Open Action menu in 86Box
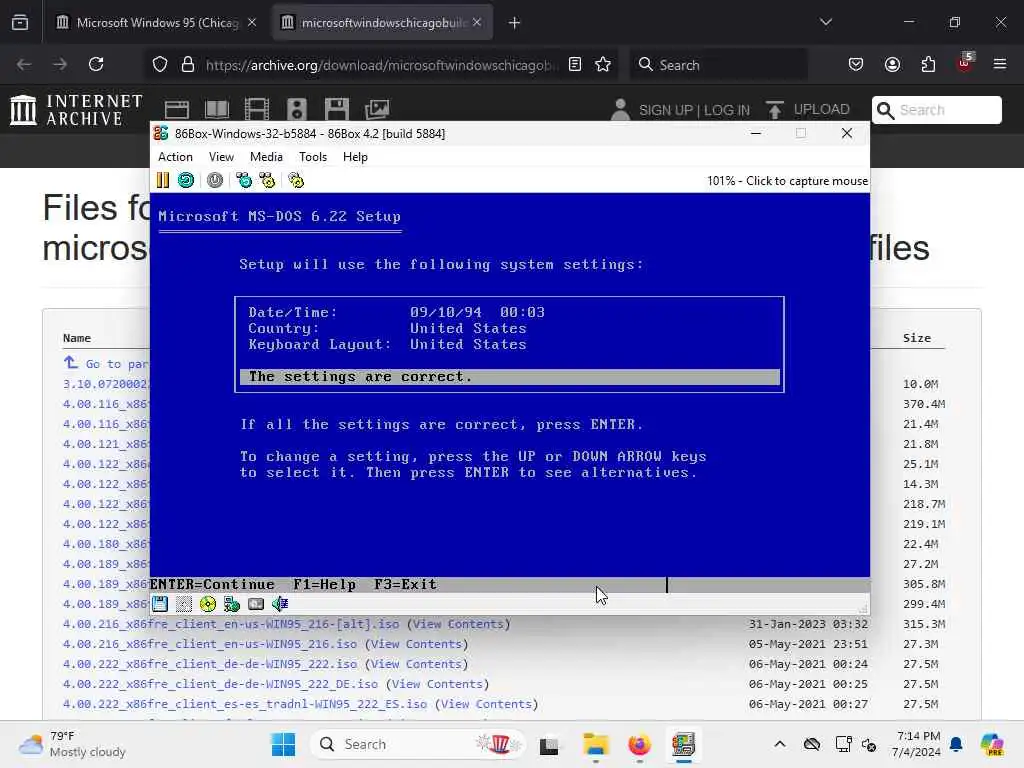Screen dimensions: 1024x768 [175, 157]
